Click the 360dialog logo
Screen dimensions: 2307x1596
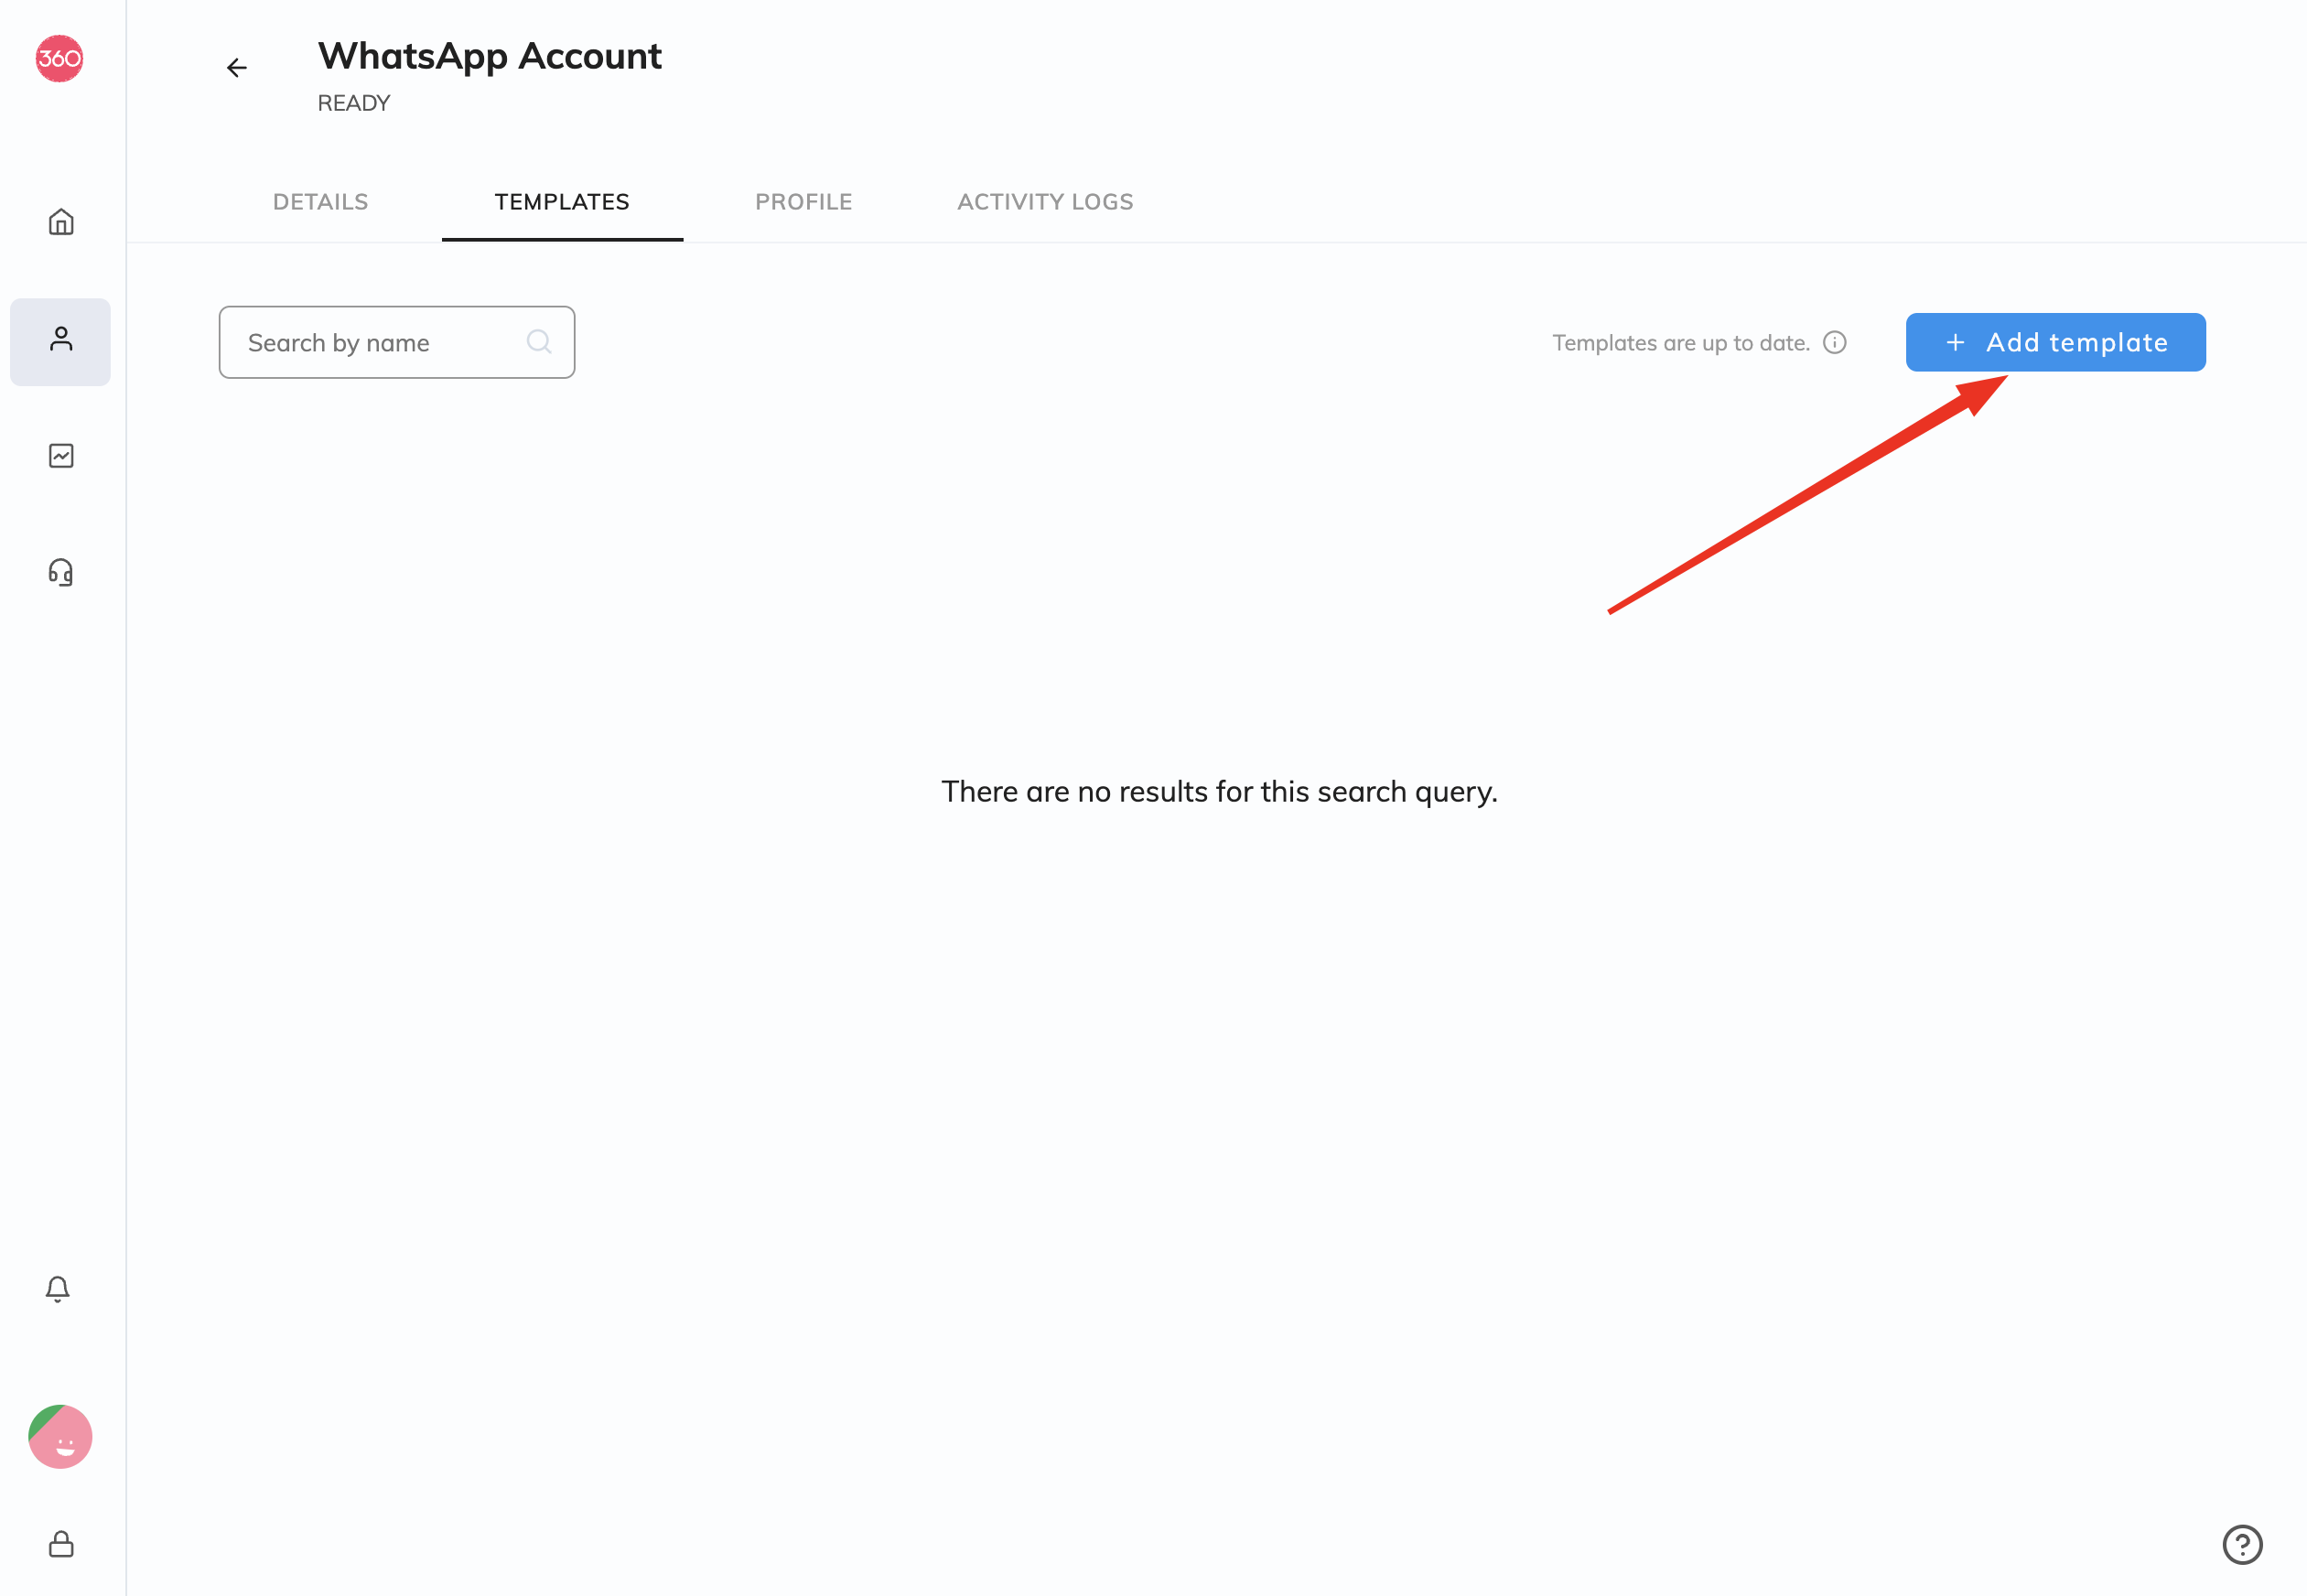tap(59, 58)
